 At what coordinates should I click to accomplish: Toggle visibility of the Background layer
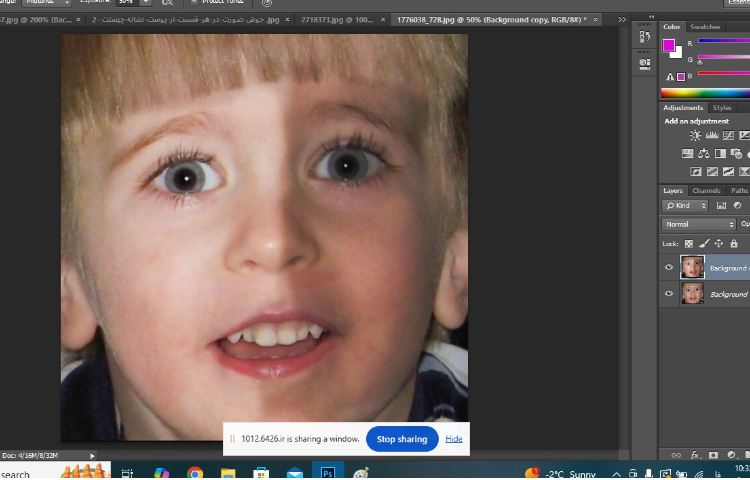(x=669, y=293)
